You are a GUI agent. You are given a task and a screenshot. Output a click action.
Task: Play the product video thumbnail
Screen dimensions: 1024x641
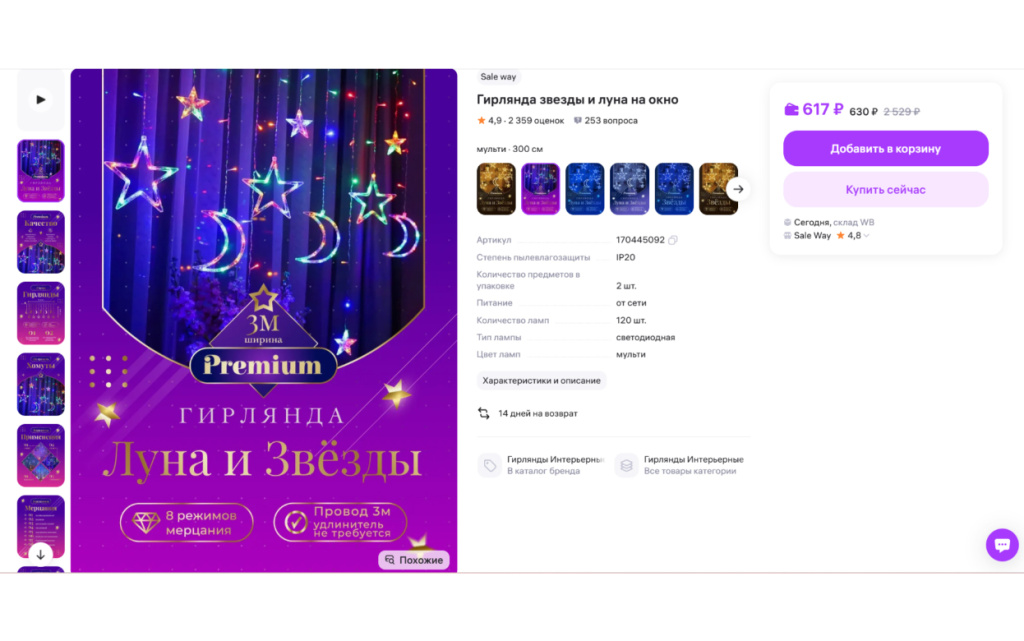(40, 100)
